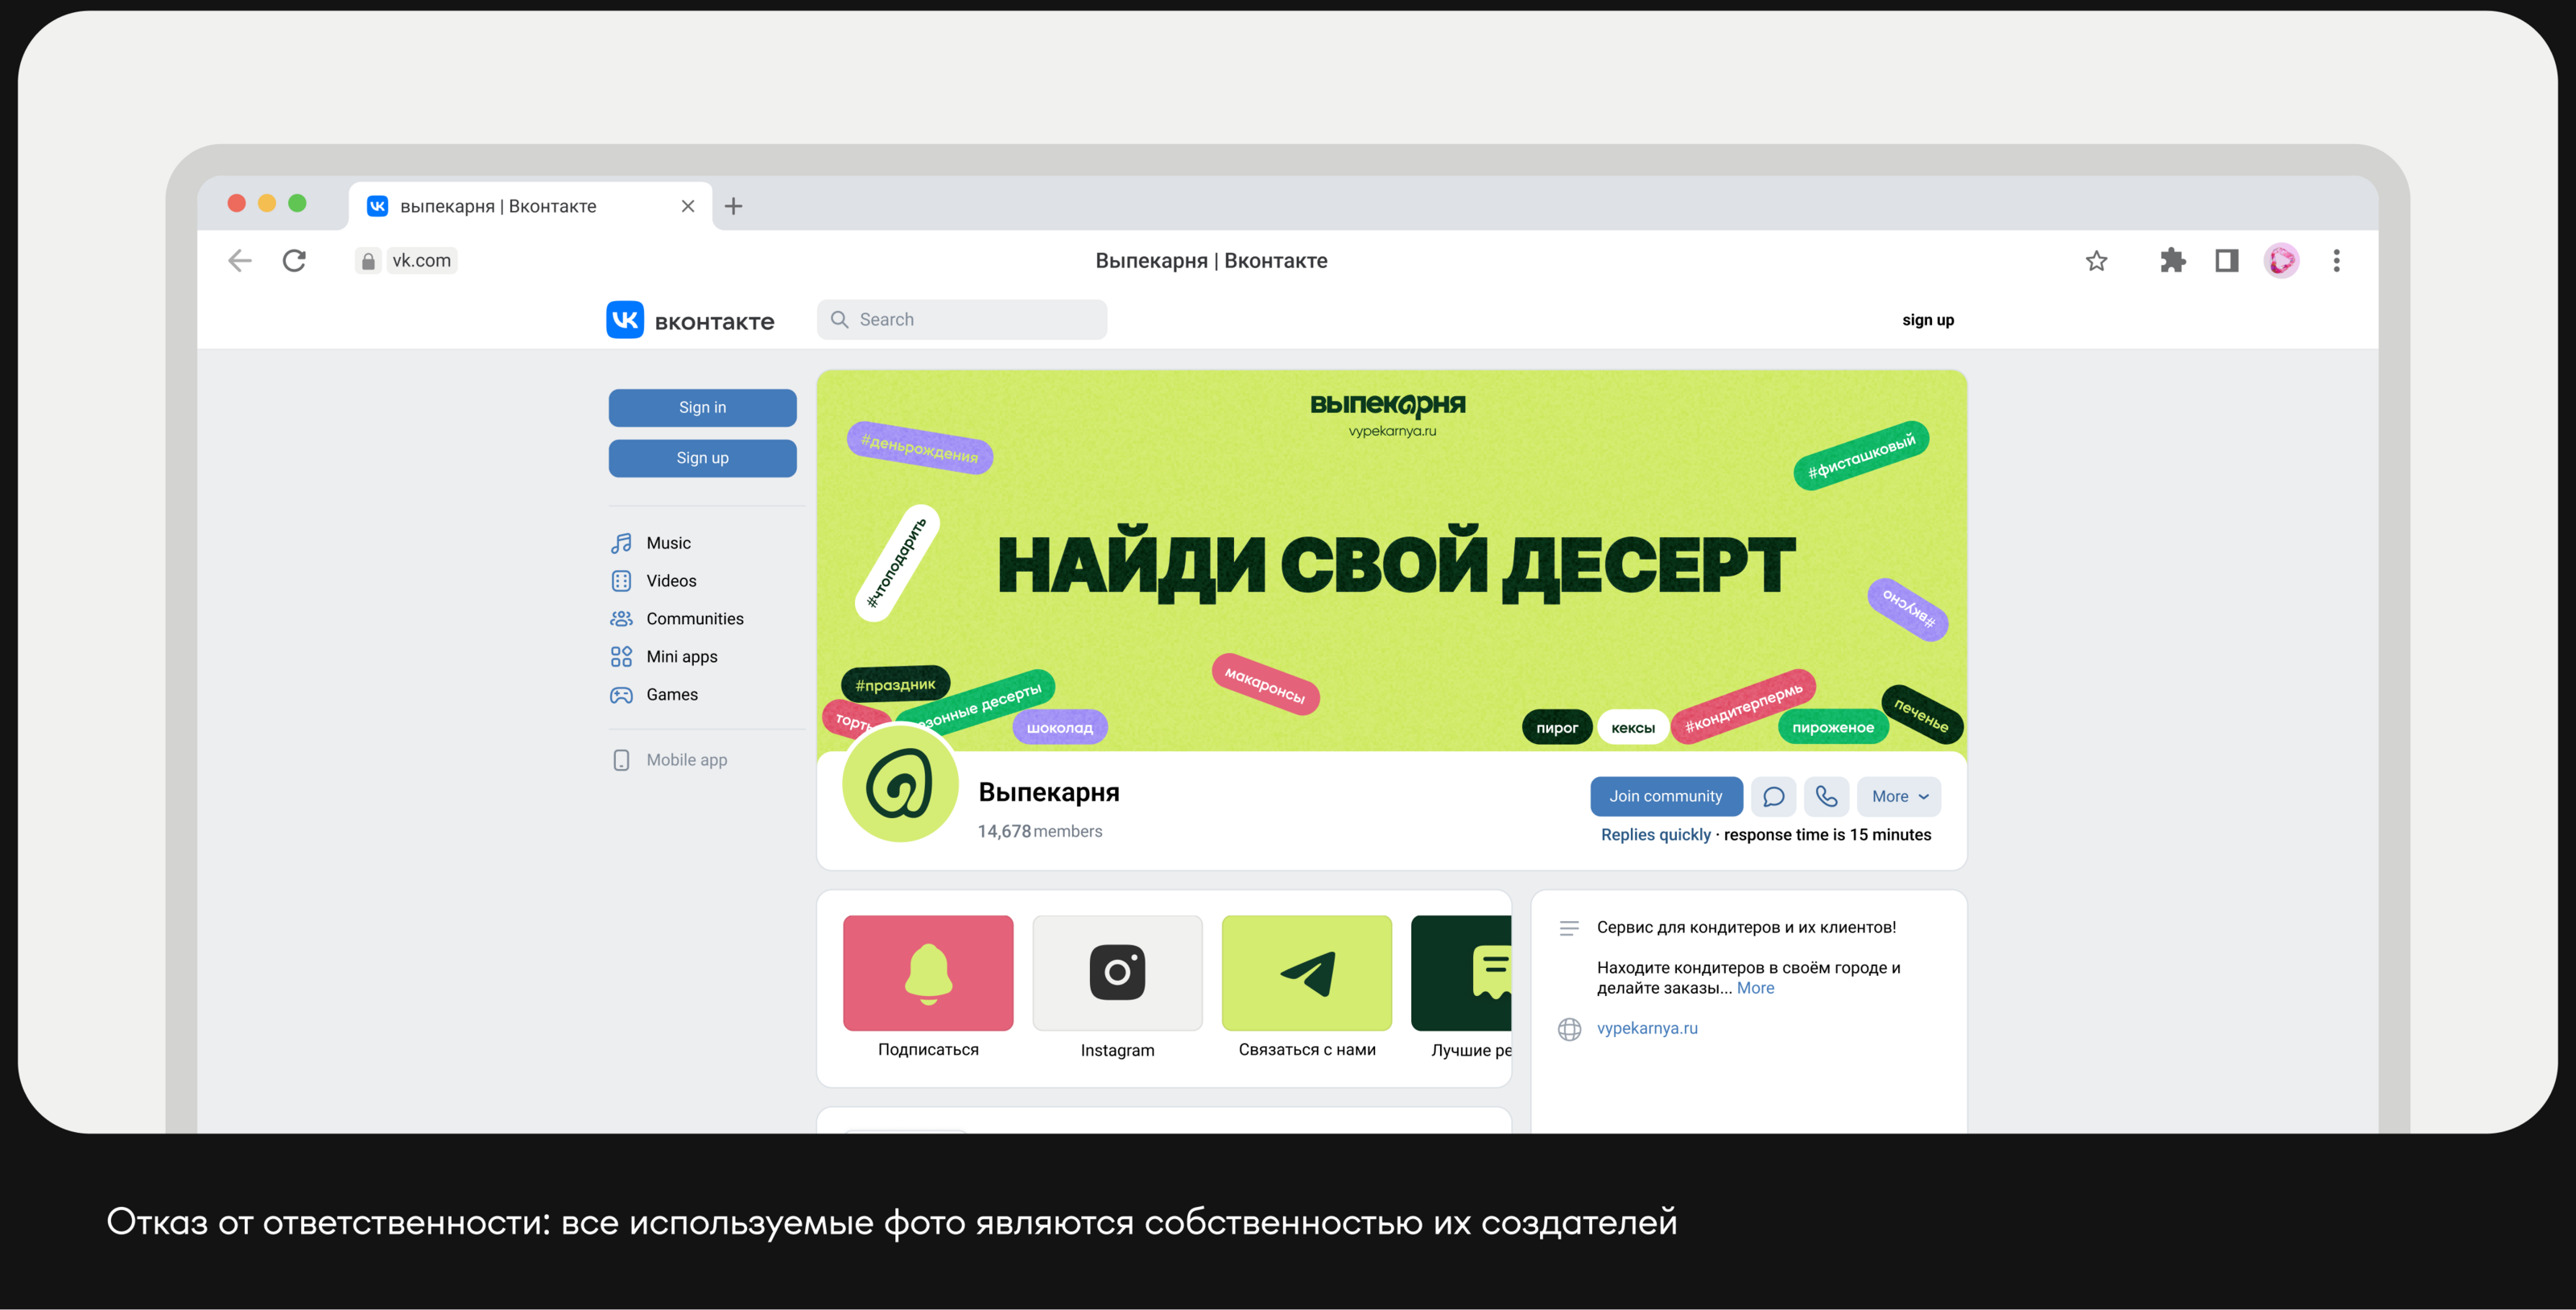The width and height of the screenshot is (2576, 1310).
Task: Click the sign up link at top right
Action: click(x=1927, y=320)
